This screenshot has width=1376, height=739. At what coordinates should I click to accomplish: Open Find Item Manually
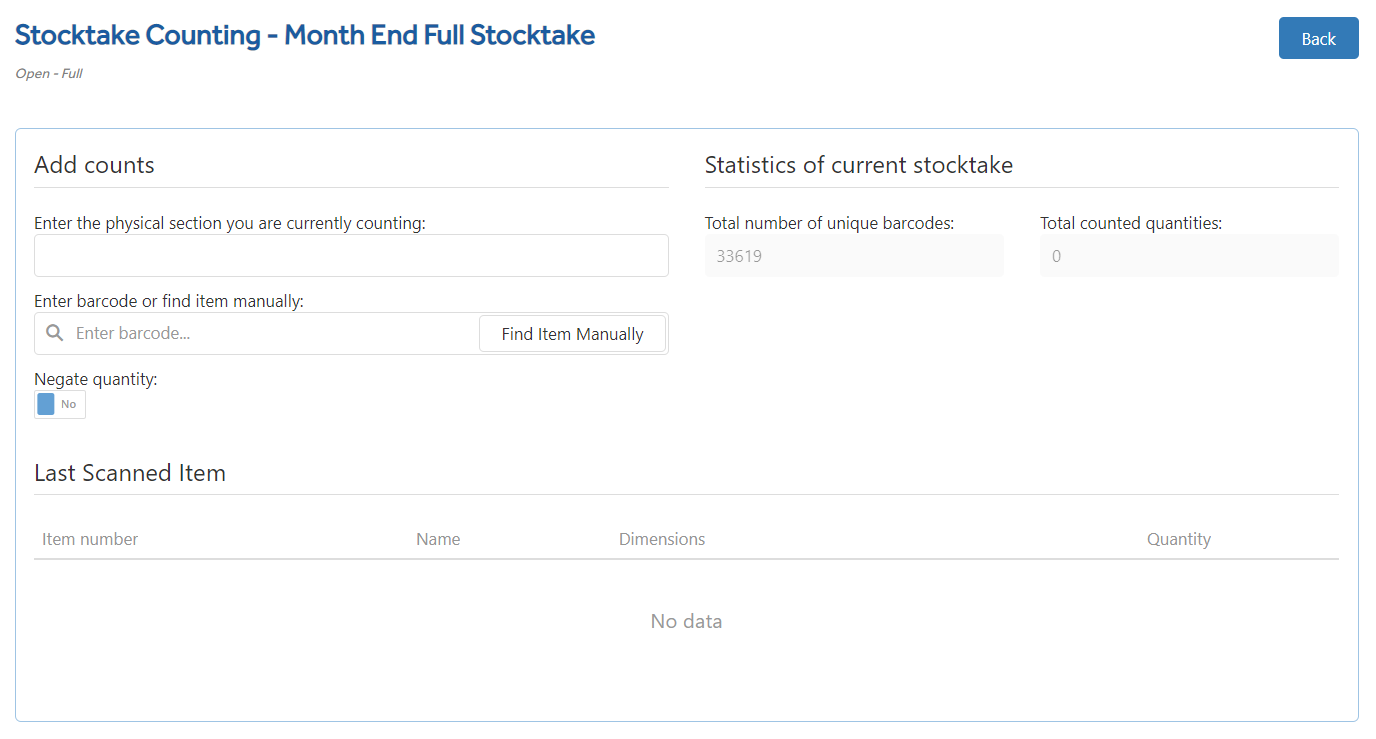[572, 334]
